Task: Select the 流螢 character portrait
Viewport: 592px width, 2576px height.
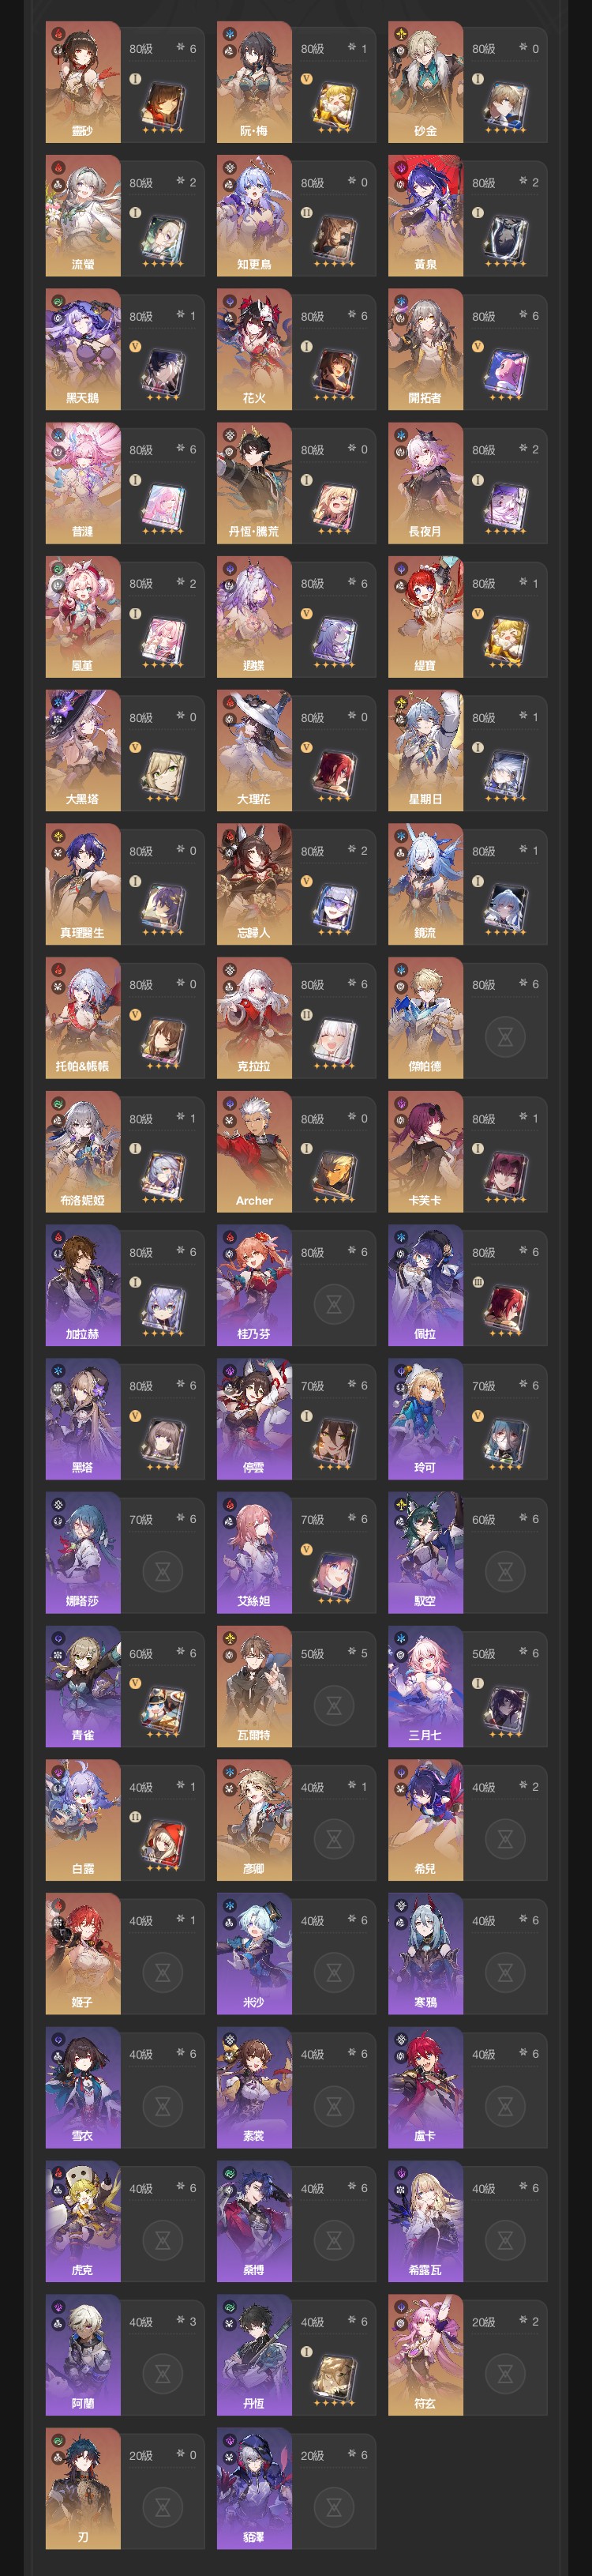Action: (83, 215)
